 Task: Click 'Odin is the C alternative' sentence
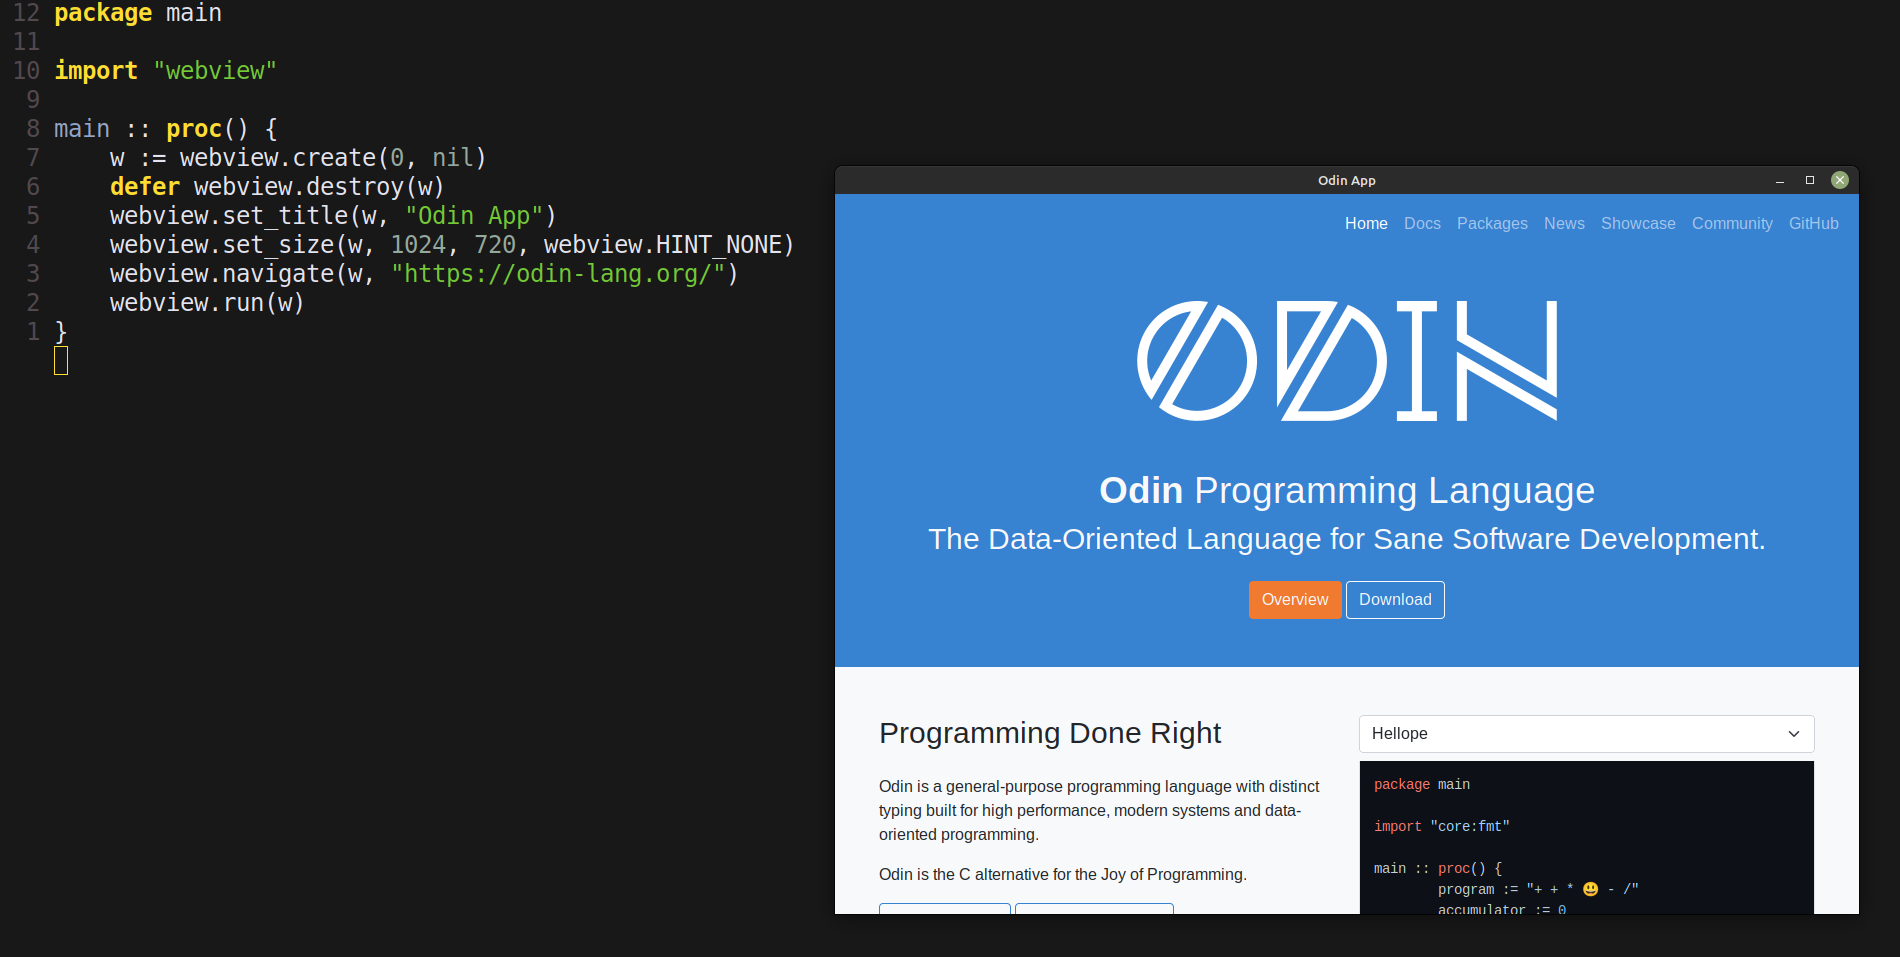pos(1063,875)
